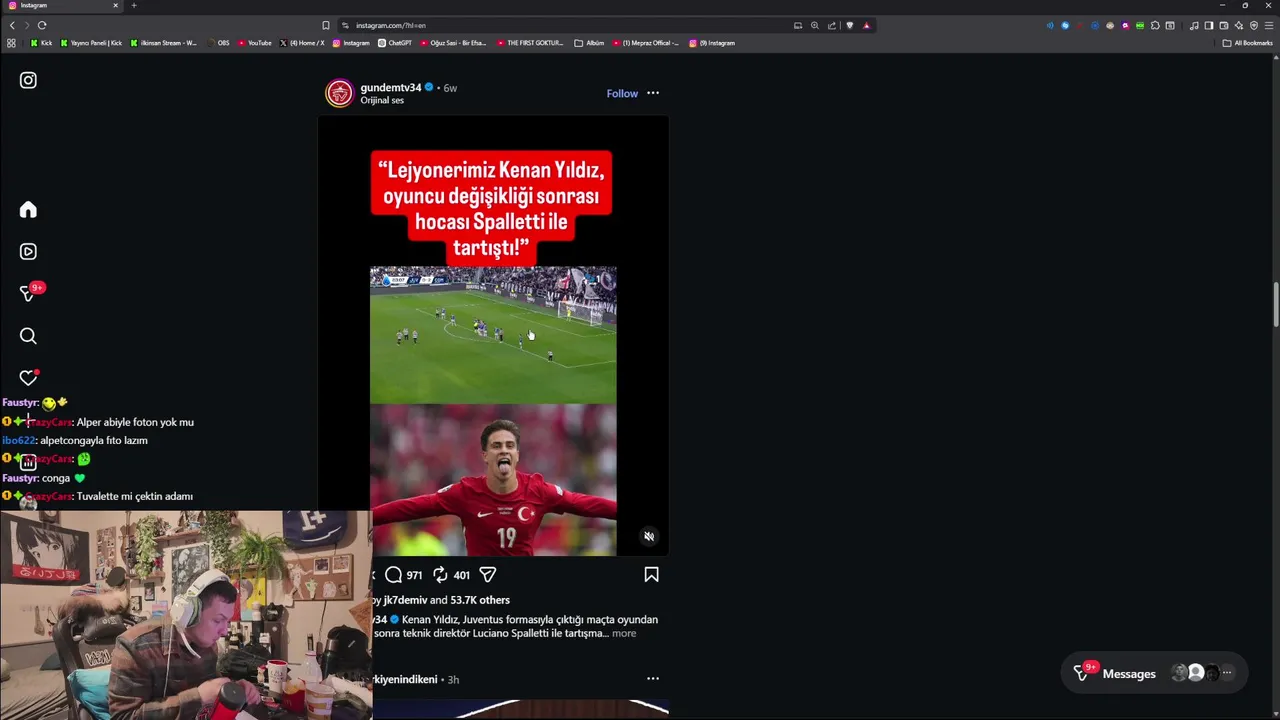Repost the gundemtv34 post
This screenshot has width=1280, height=720.
coord(440,575)
